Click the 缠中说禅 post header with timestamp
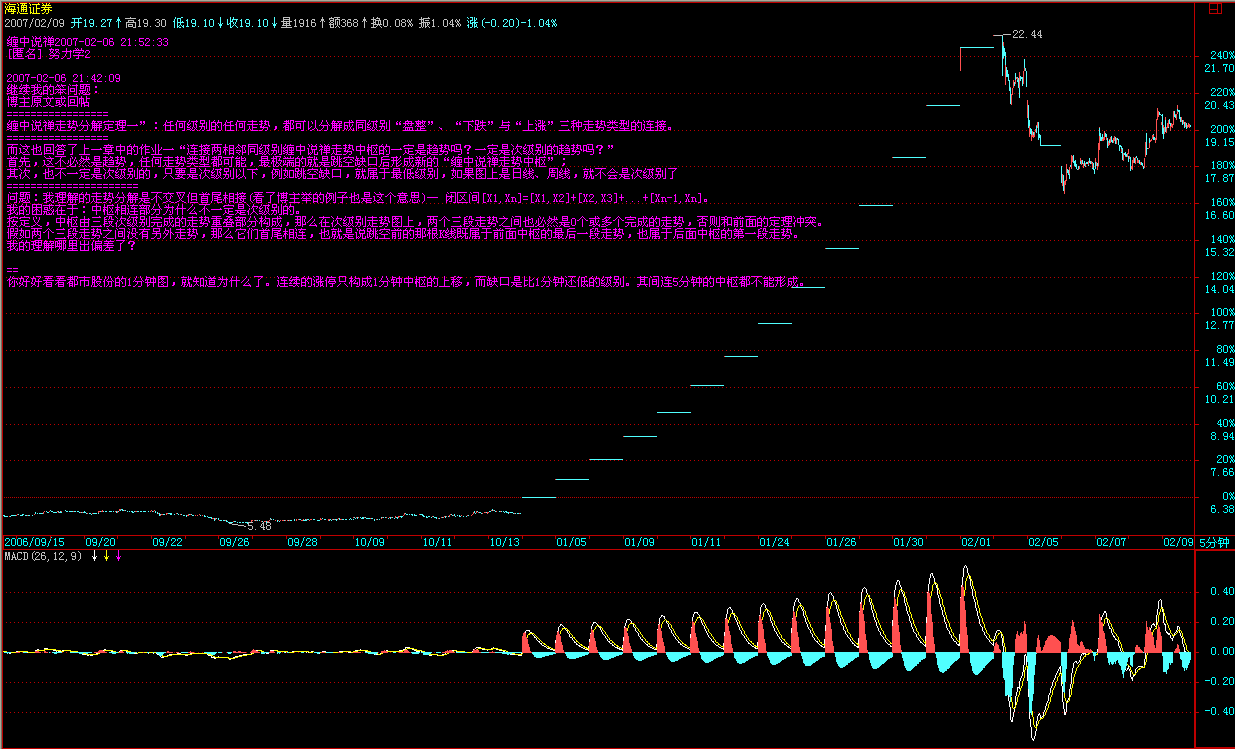This screenshot has height=749, width=1235. pyautogui.click(x=88, y=43)
